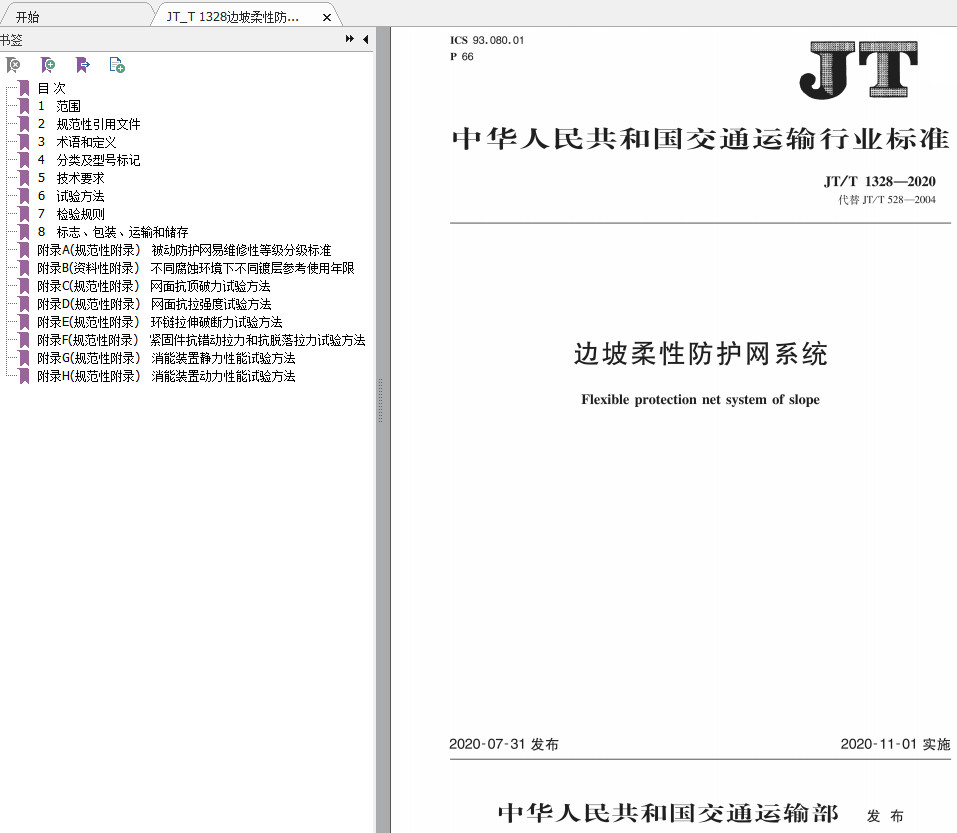This screenshot has width=957, height=833.
Task: Collapse the bookmark panel using the left arrow
Action: pos(364,39)
